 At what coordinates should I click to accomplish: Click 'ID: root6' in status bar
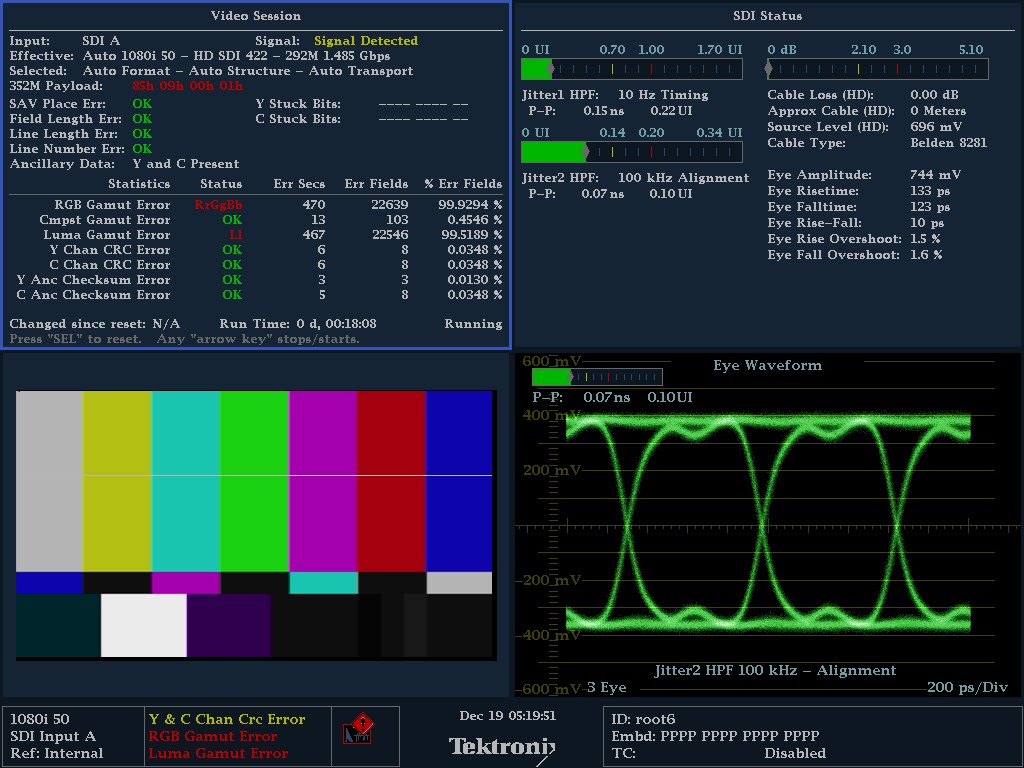pyautogui.click(x=643, y=720)
